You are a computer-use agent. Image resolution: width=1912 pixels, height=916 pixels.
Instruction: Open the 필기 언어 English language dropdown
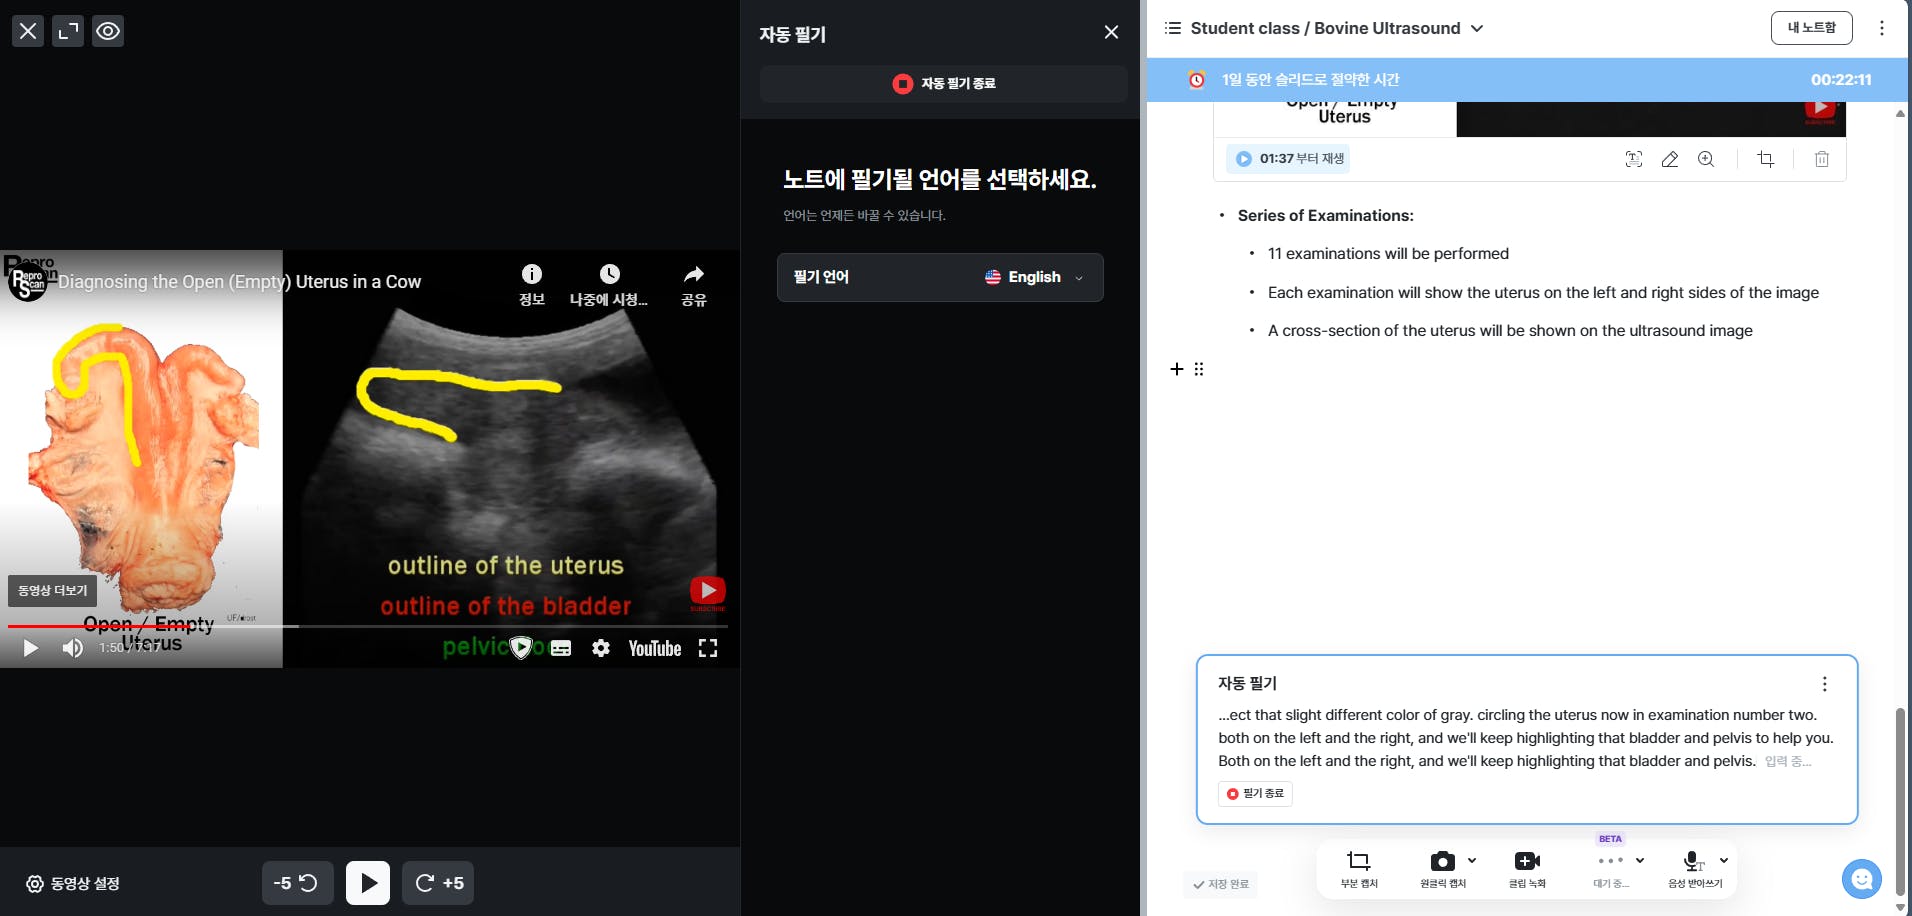pyautogui.click(x=940, y=277)
